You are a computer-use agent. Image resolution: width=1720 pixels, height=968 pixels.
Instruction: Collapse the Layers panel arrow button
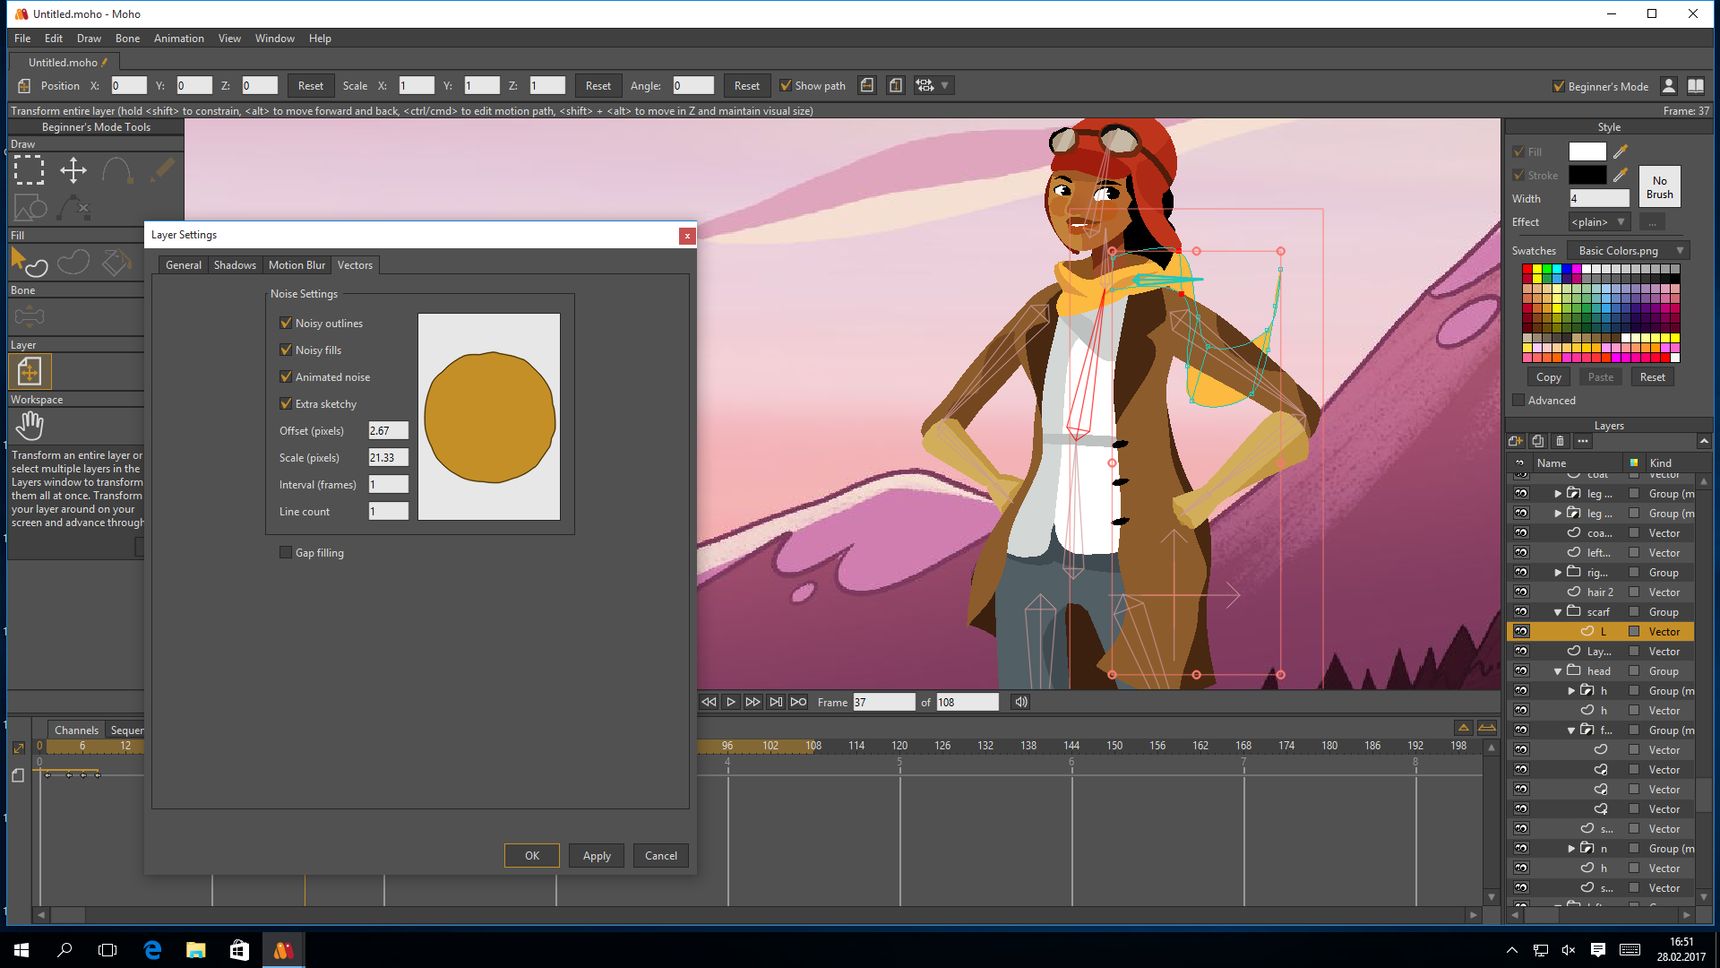pyautogui.click(x=1704, y=441)
